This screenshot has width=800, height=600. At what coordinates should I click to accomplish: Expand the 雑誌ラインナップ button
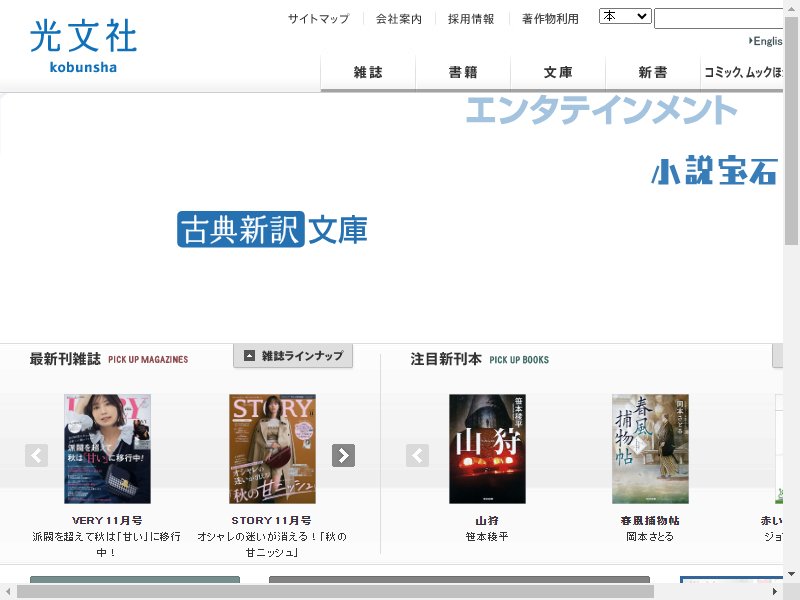pos(293,356)
